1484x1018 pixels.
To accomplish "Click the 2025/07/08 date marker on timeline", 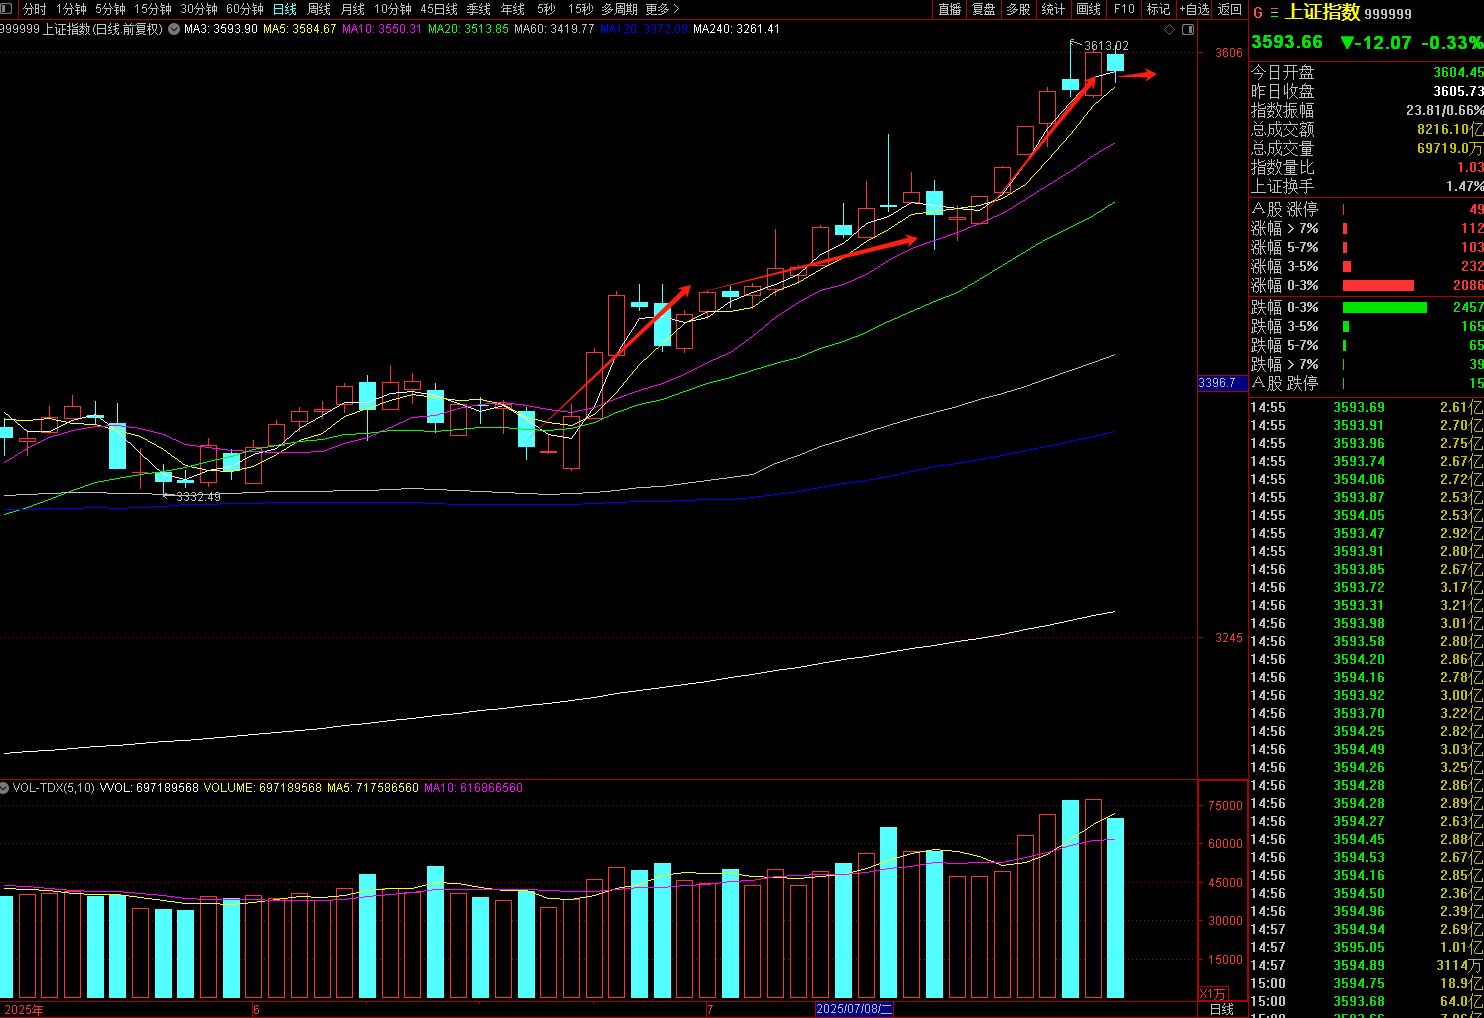I will coord(854,1009).
